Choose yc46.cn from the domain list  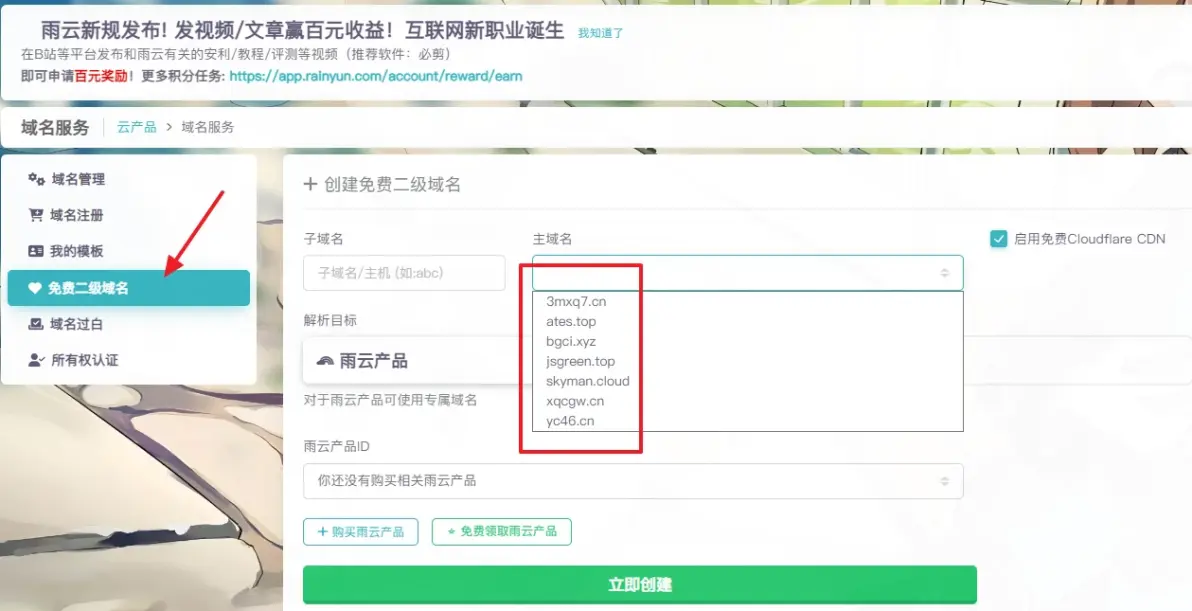coord(570,420)
